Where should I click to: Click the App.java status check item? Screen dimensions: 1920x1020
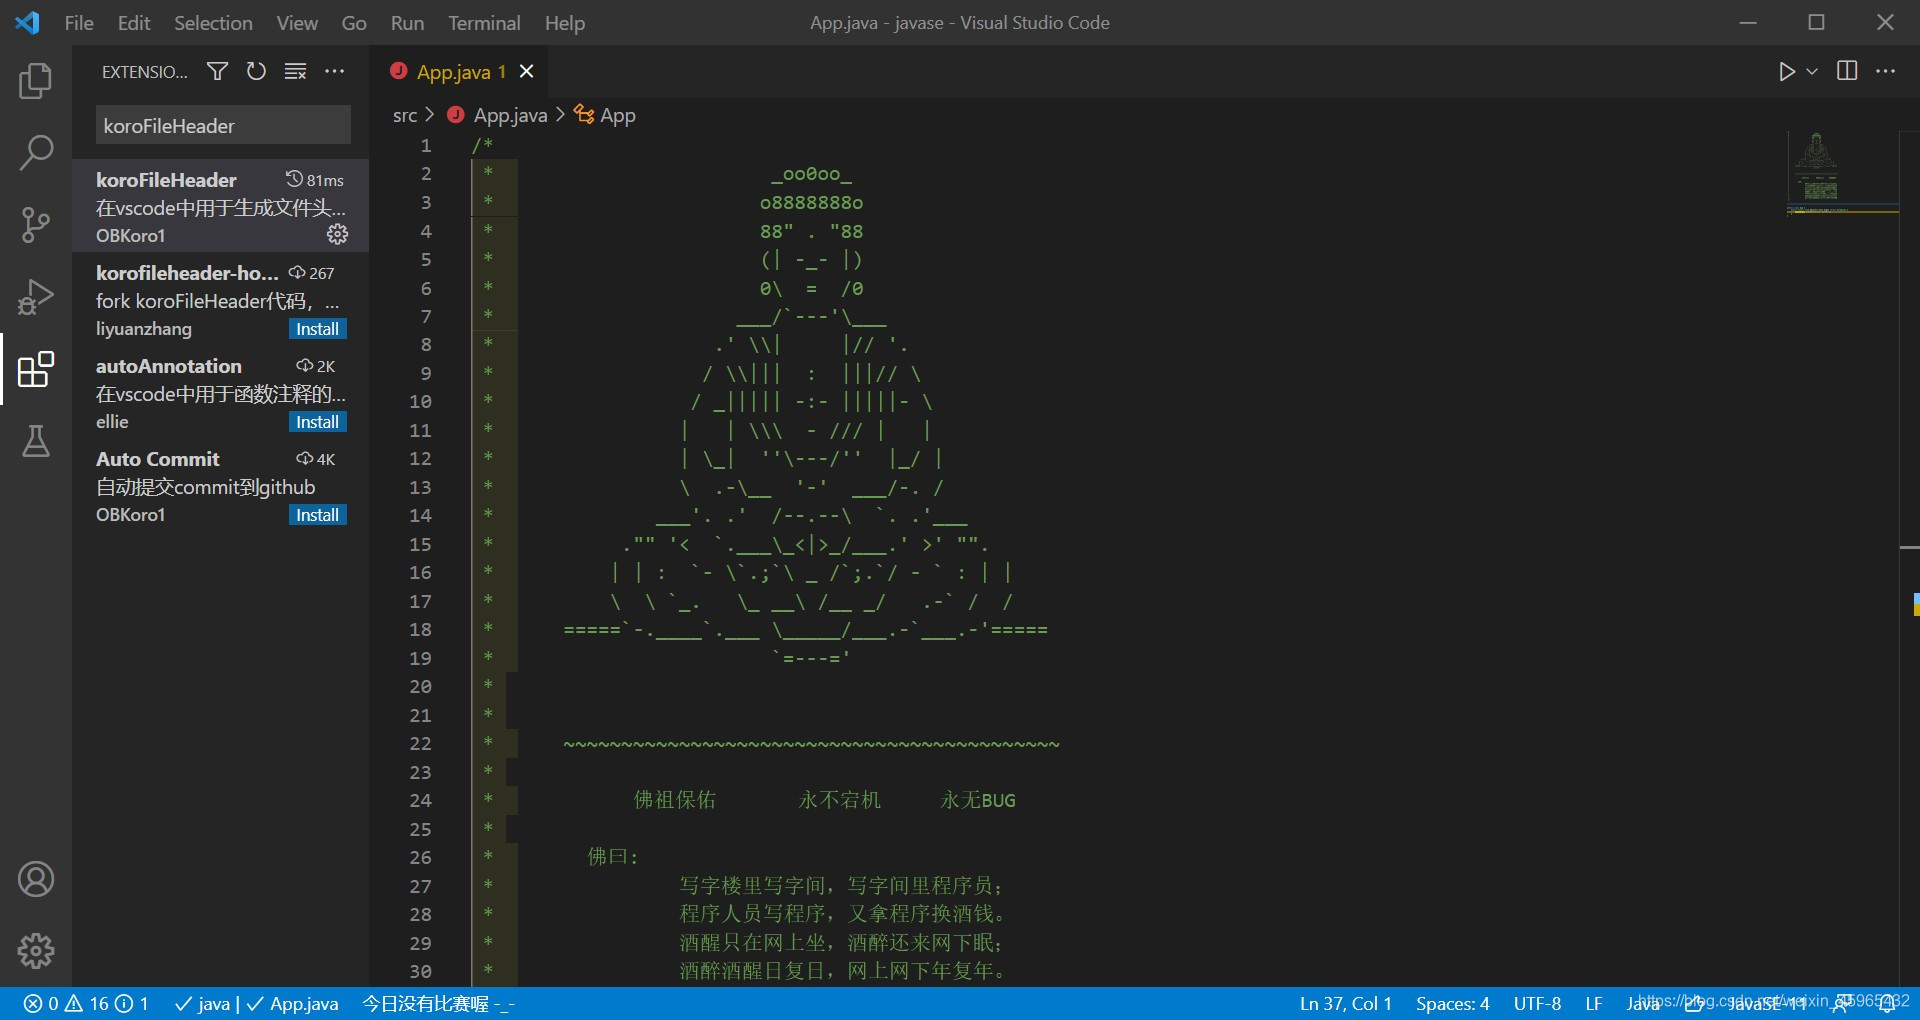tap(292, 1003)
